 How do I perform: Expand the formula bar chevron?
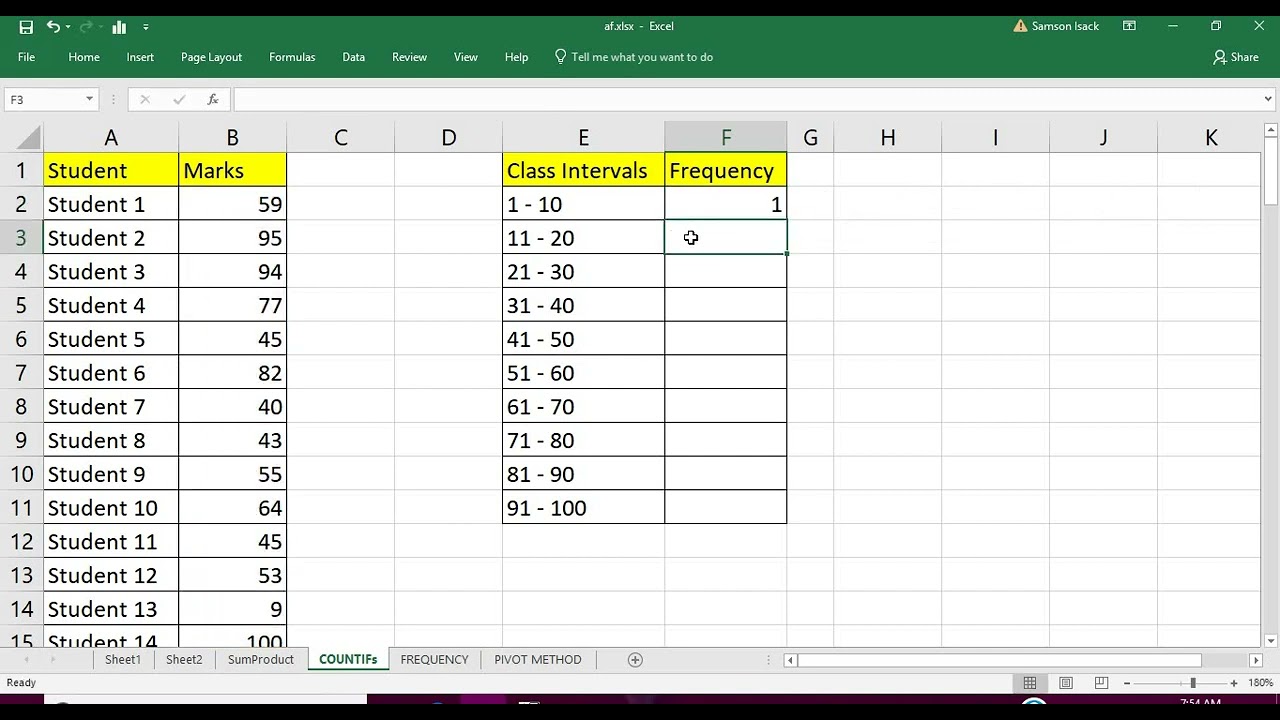tap(1268, 99)
